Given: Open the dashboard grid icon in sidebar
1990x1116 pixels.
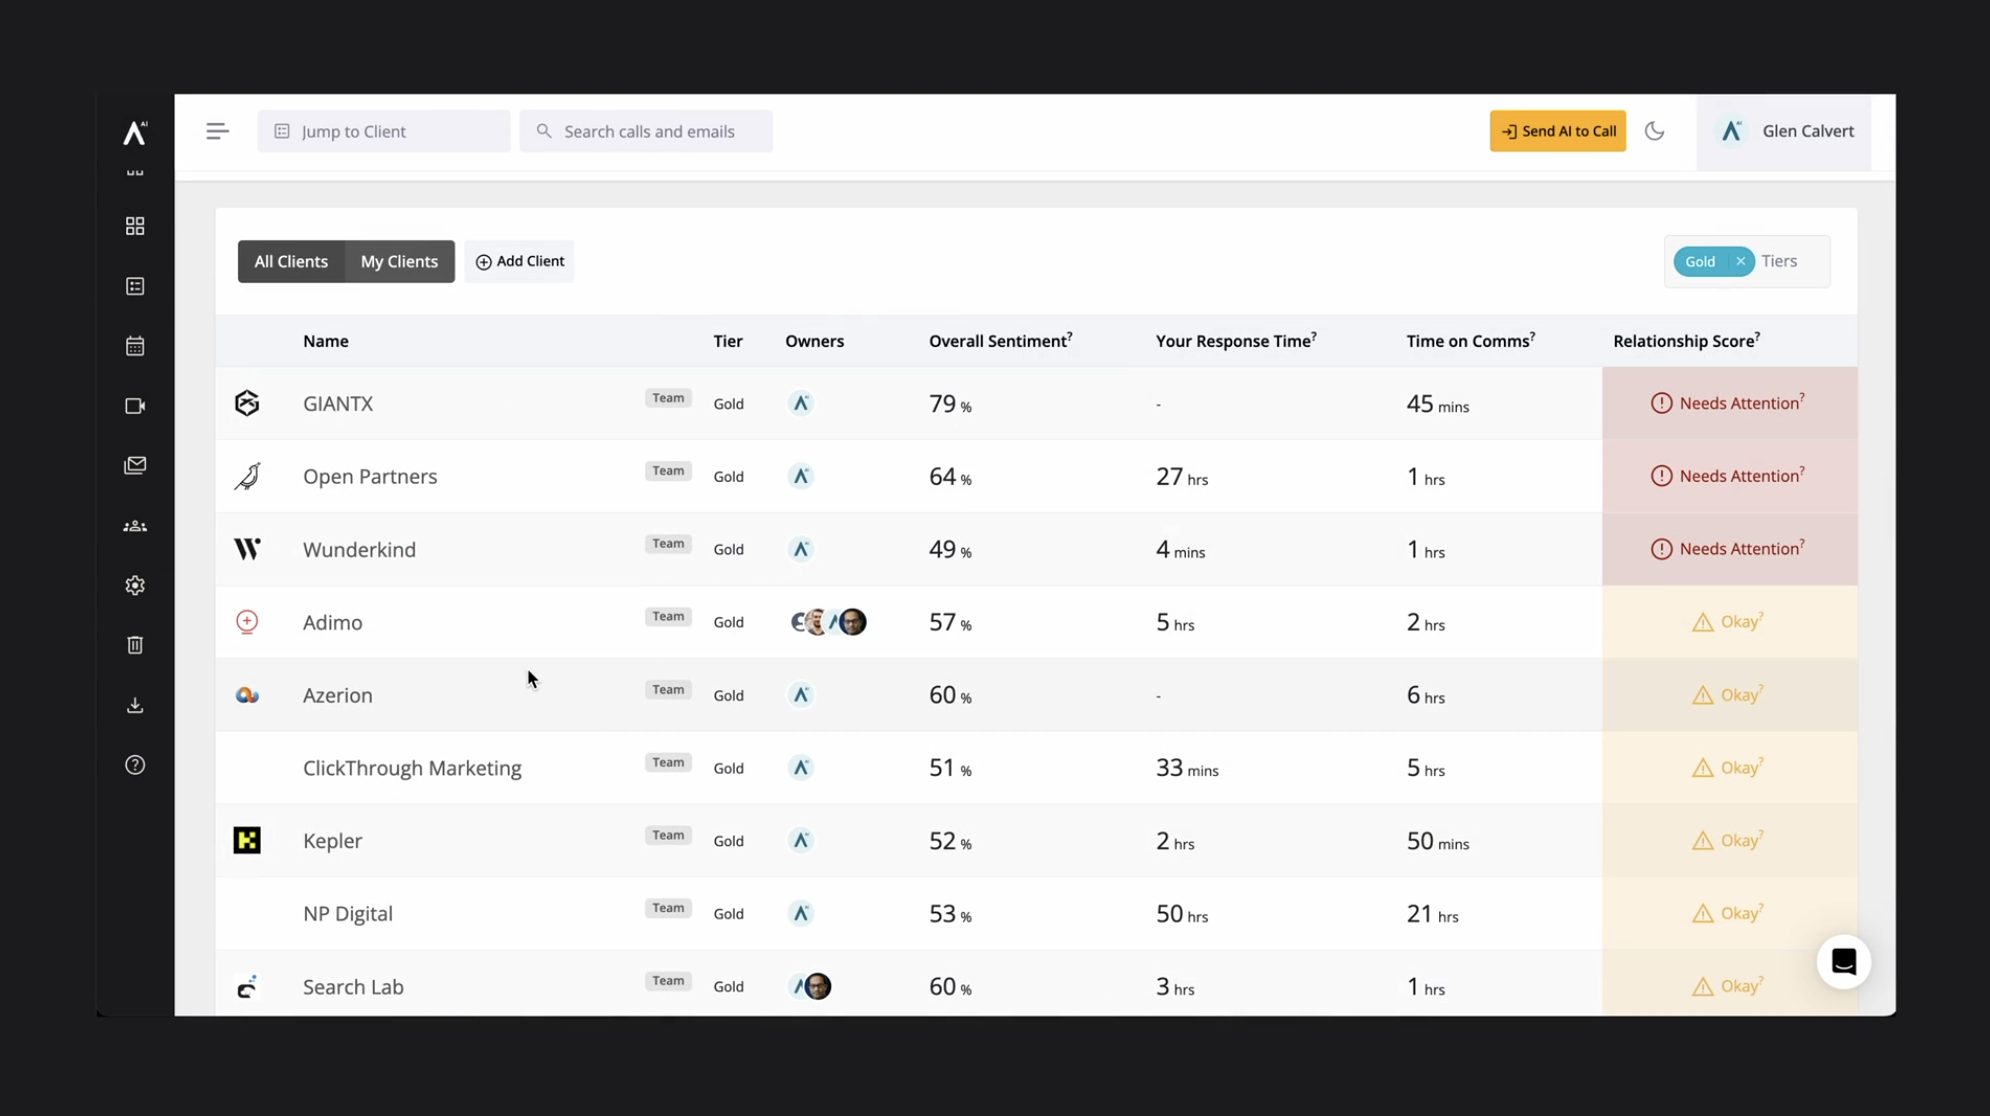Looking at the screenshot, I should coord(135,226).
